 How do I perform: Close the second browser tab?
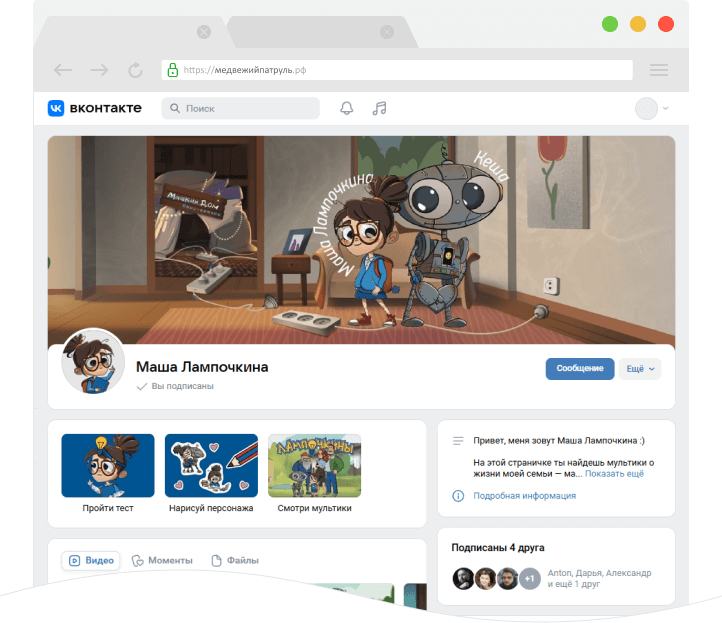click(x=387, y=32)
